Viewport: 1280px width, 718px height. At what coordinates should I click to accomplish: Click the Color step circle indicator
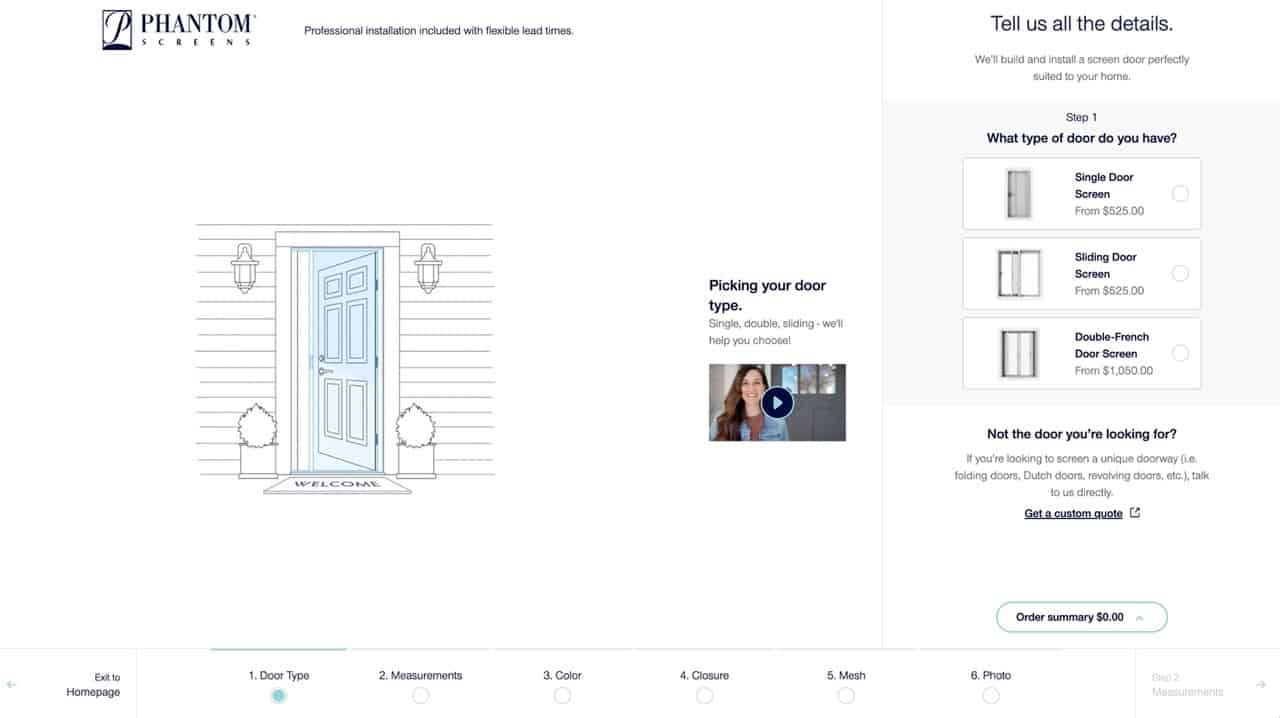562,695
